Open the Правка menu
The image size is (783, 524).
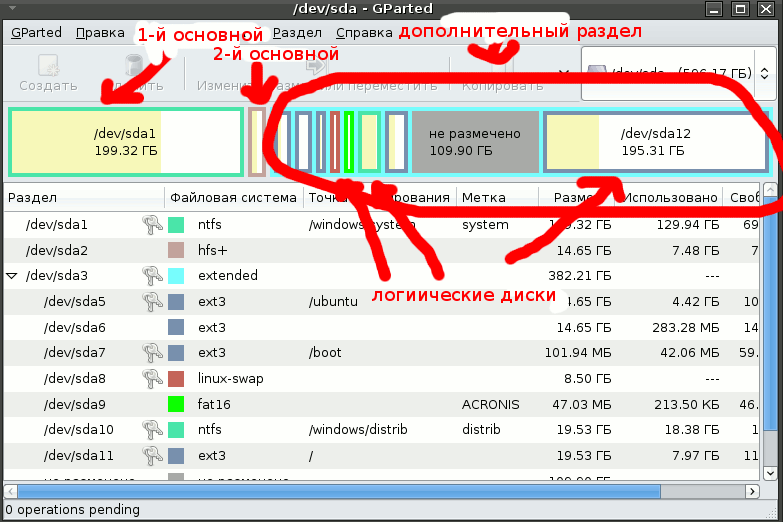[x=100, y=32]
